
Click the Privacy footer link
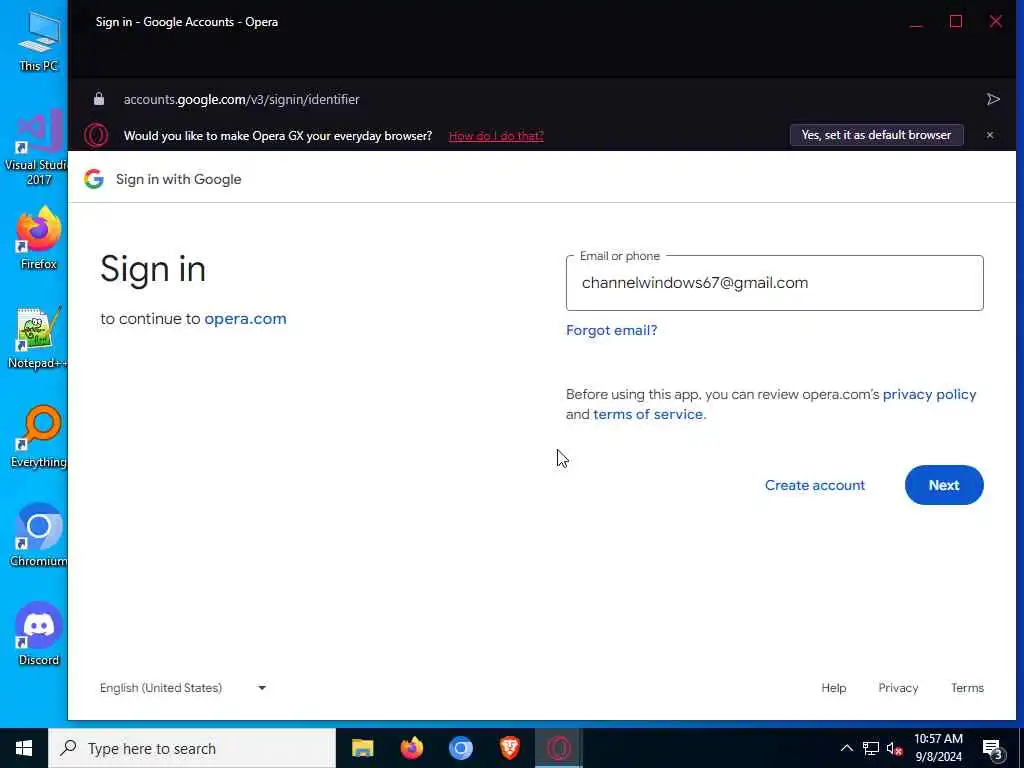pyautogui.click(x=898, y=688)
